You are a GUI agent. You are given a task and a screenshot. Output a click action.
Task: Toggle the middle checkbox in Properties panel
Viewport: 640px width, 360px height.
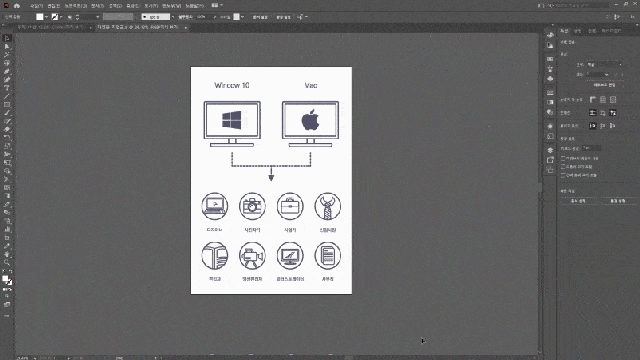(x=563, y=167)
